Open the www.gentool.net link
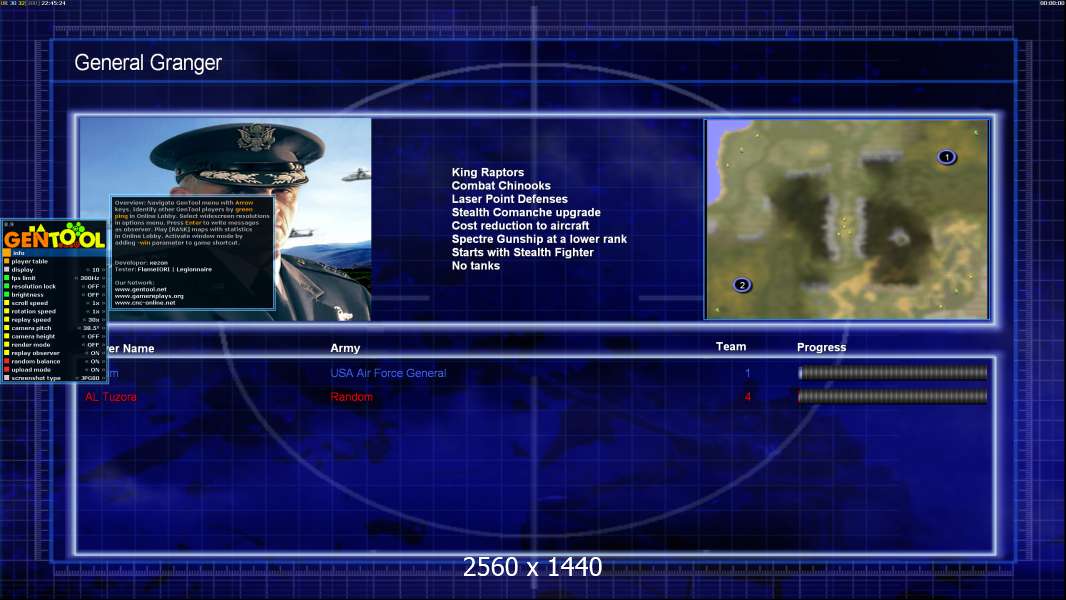 [139, 290]
